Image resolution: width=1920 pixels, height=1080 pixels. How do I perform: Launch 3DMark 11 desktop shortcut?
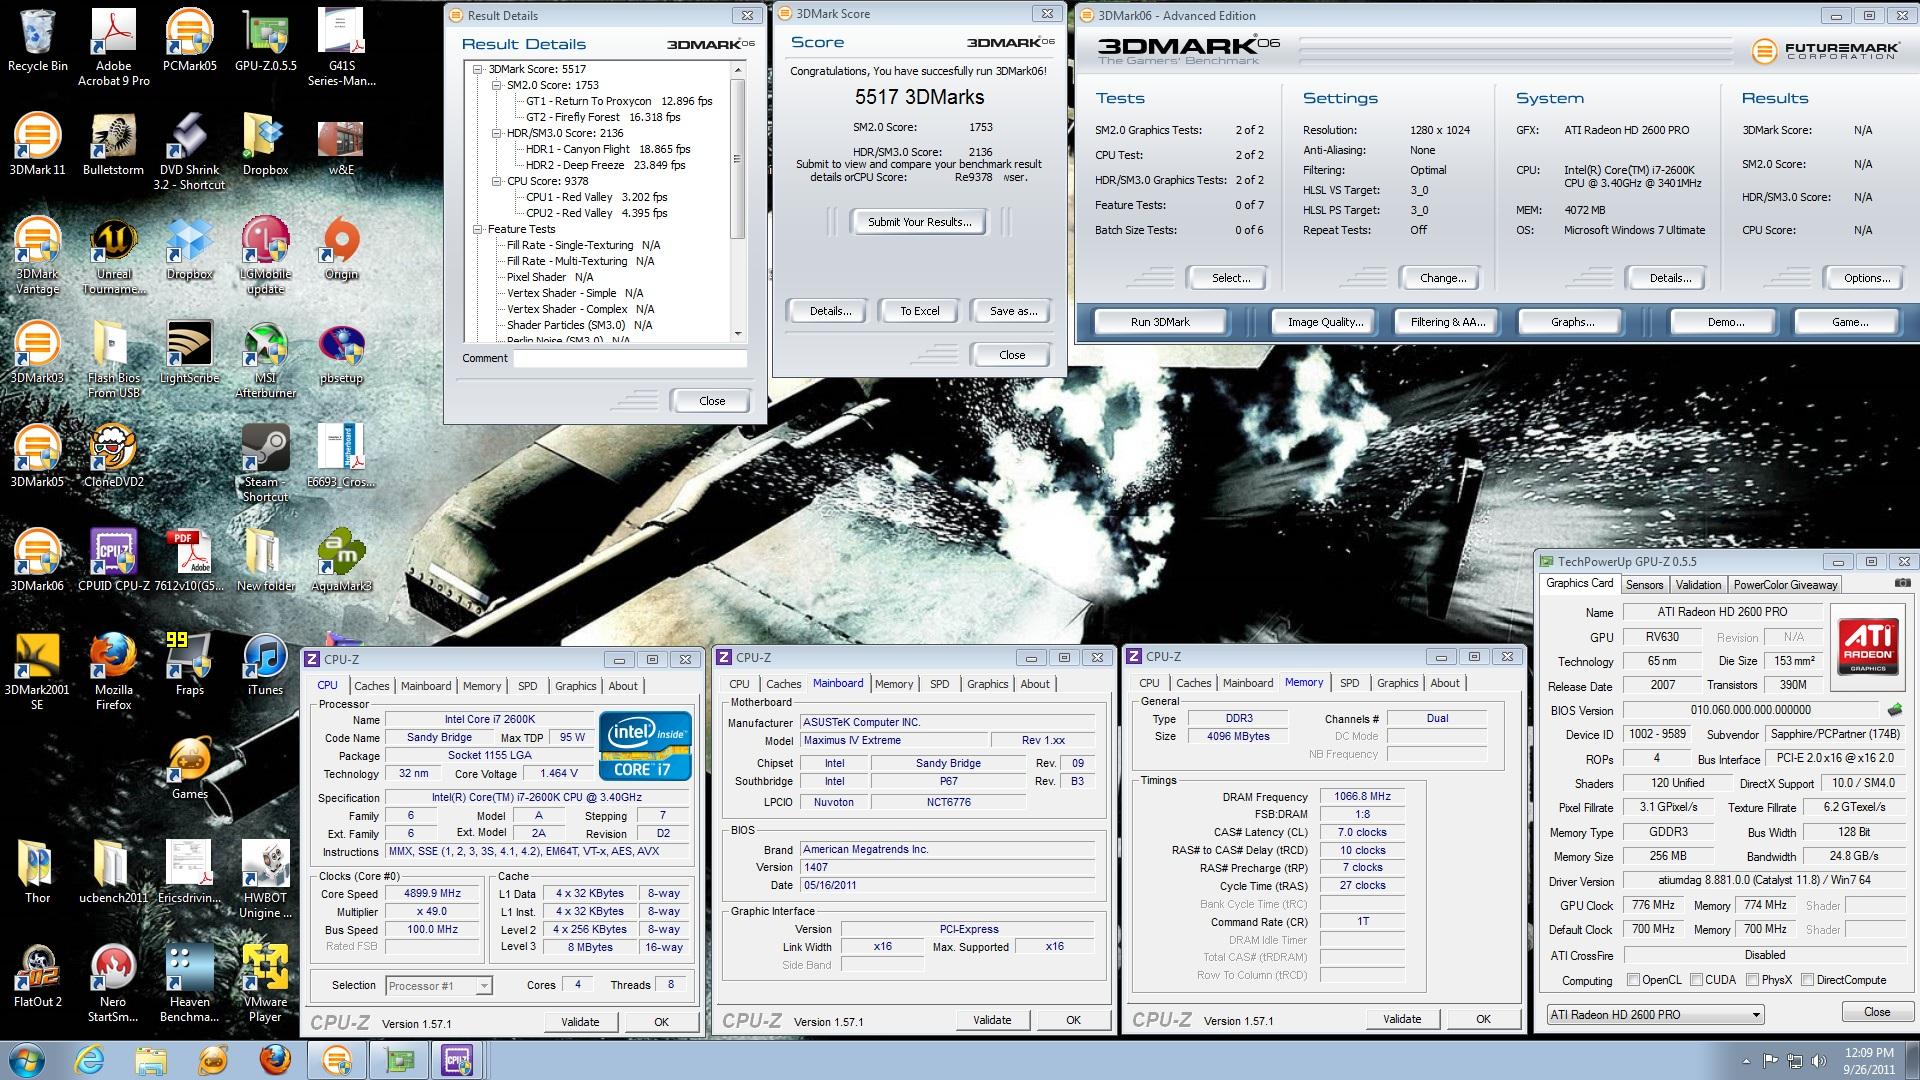37,144
